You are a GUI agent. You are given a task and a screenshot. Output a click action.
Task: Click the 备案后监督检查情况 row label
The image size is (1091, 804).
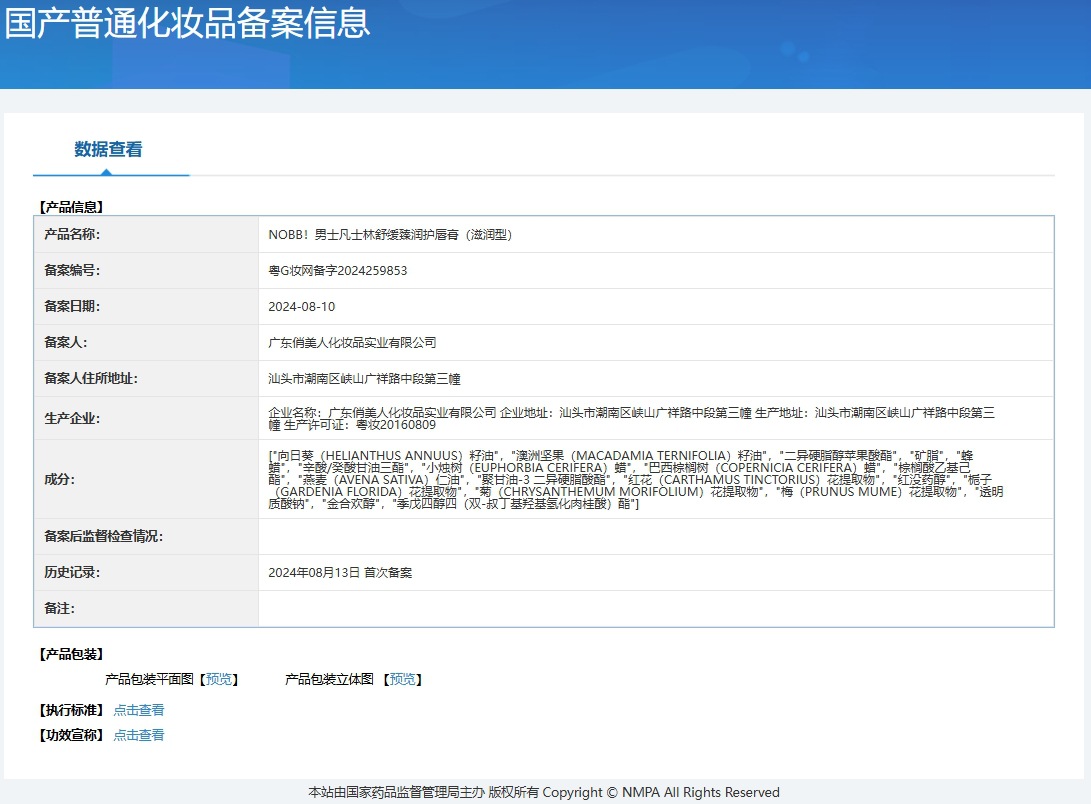[104, 536]
